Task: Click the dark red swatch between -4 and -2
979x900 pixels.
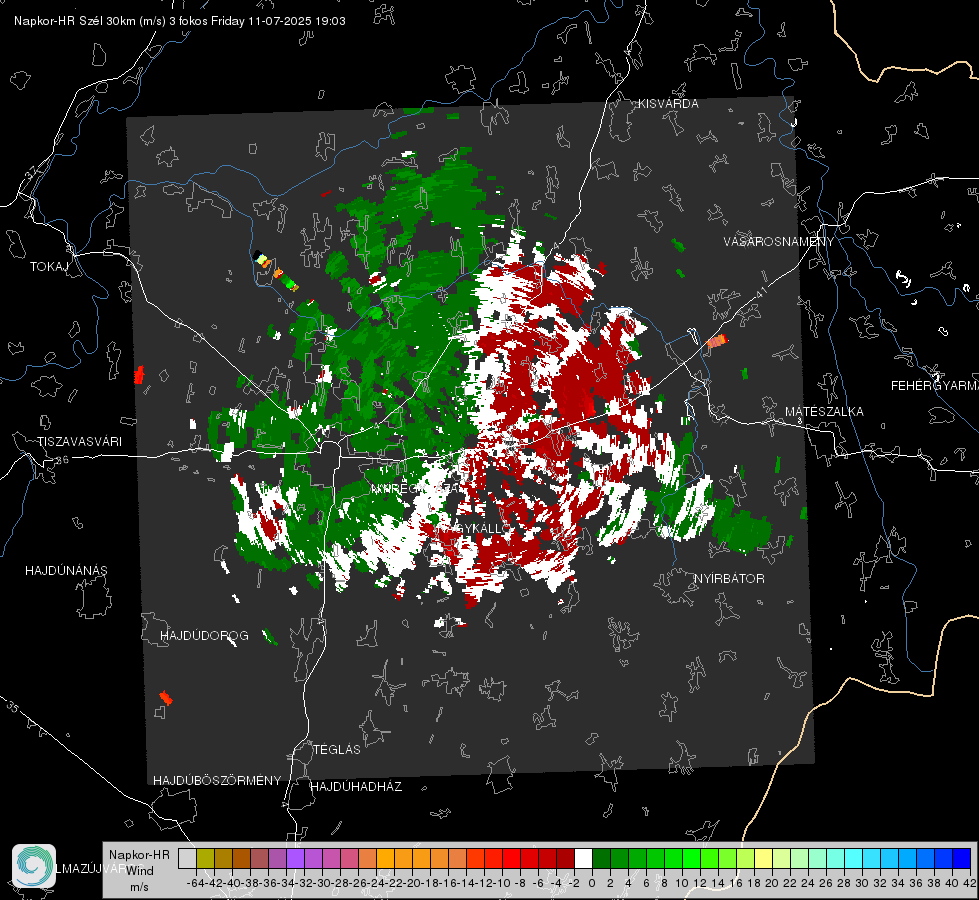Action: click(x=565, y=859)
